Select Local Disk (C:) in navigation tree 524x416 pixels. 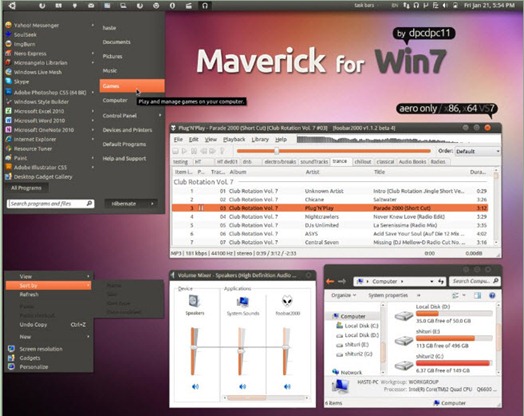pos(357,325)
